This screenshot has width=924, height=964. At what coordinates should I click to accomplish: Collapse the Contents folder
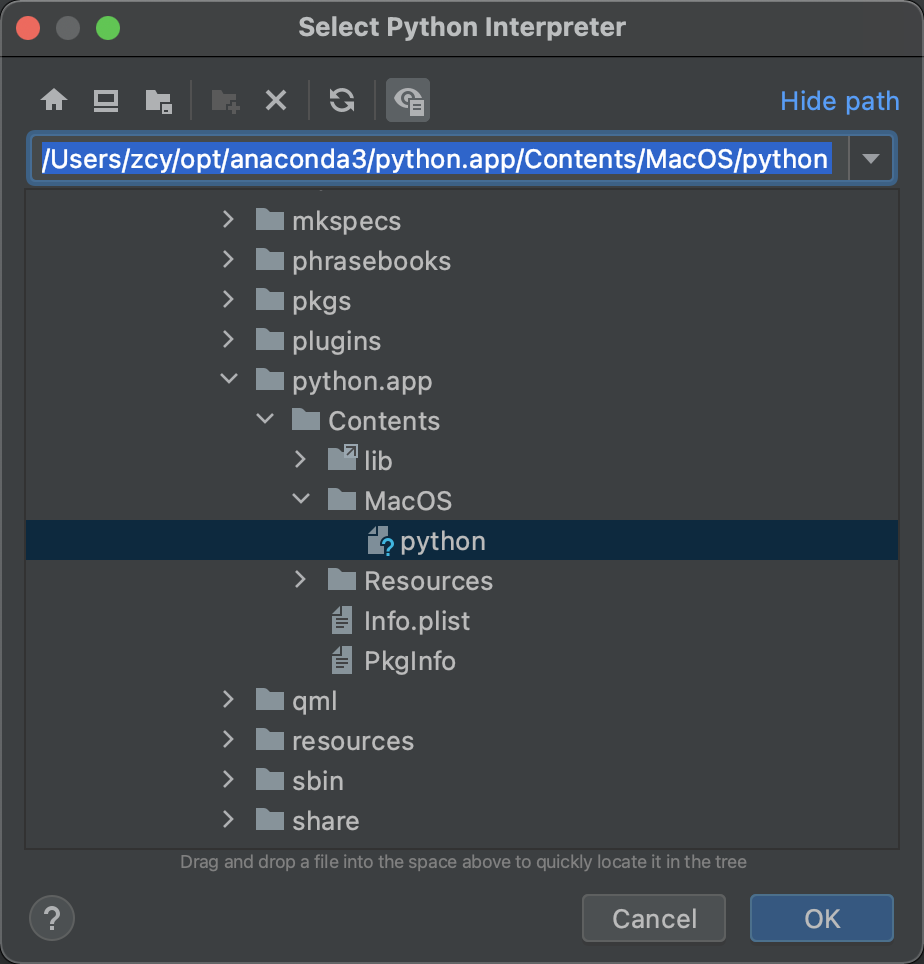click(265, 420)
